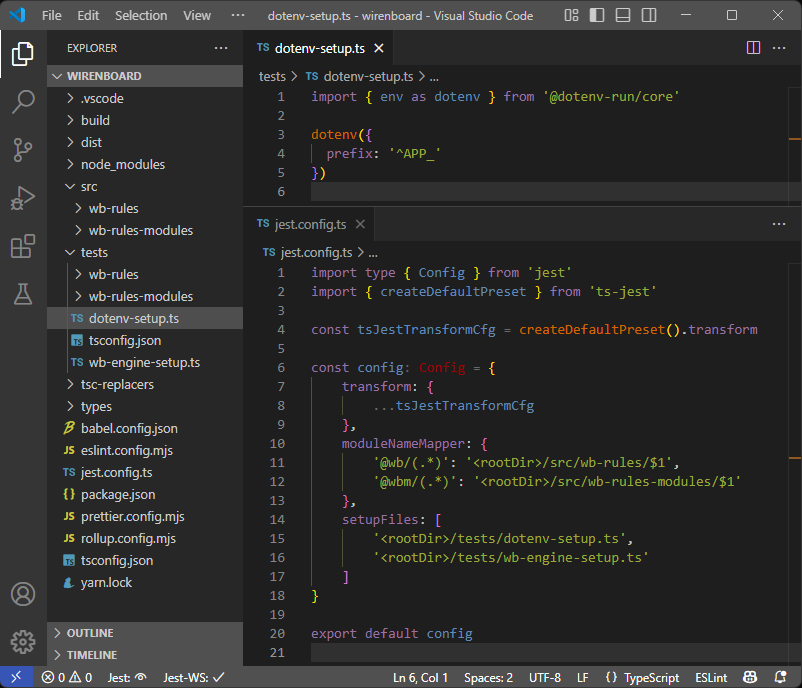Image resolution: width=802 pixels, height=688 pixels.
Task: Toggle the primary side bar layout button
Action: [x=597, y=15]
